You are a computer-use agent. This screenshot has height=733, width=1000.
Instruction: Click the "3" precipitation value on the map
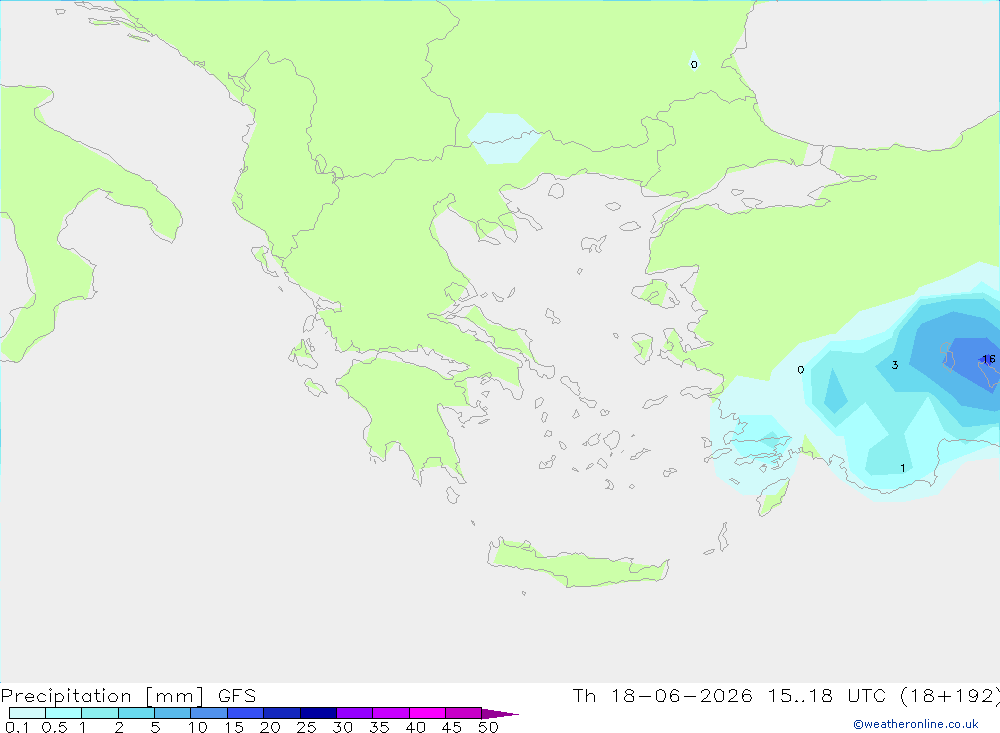(x=895, y=365)
